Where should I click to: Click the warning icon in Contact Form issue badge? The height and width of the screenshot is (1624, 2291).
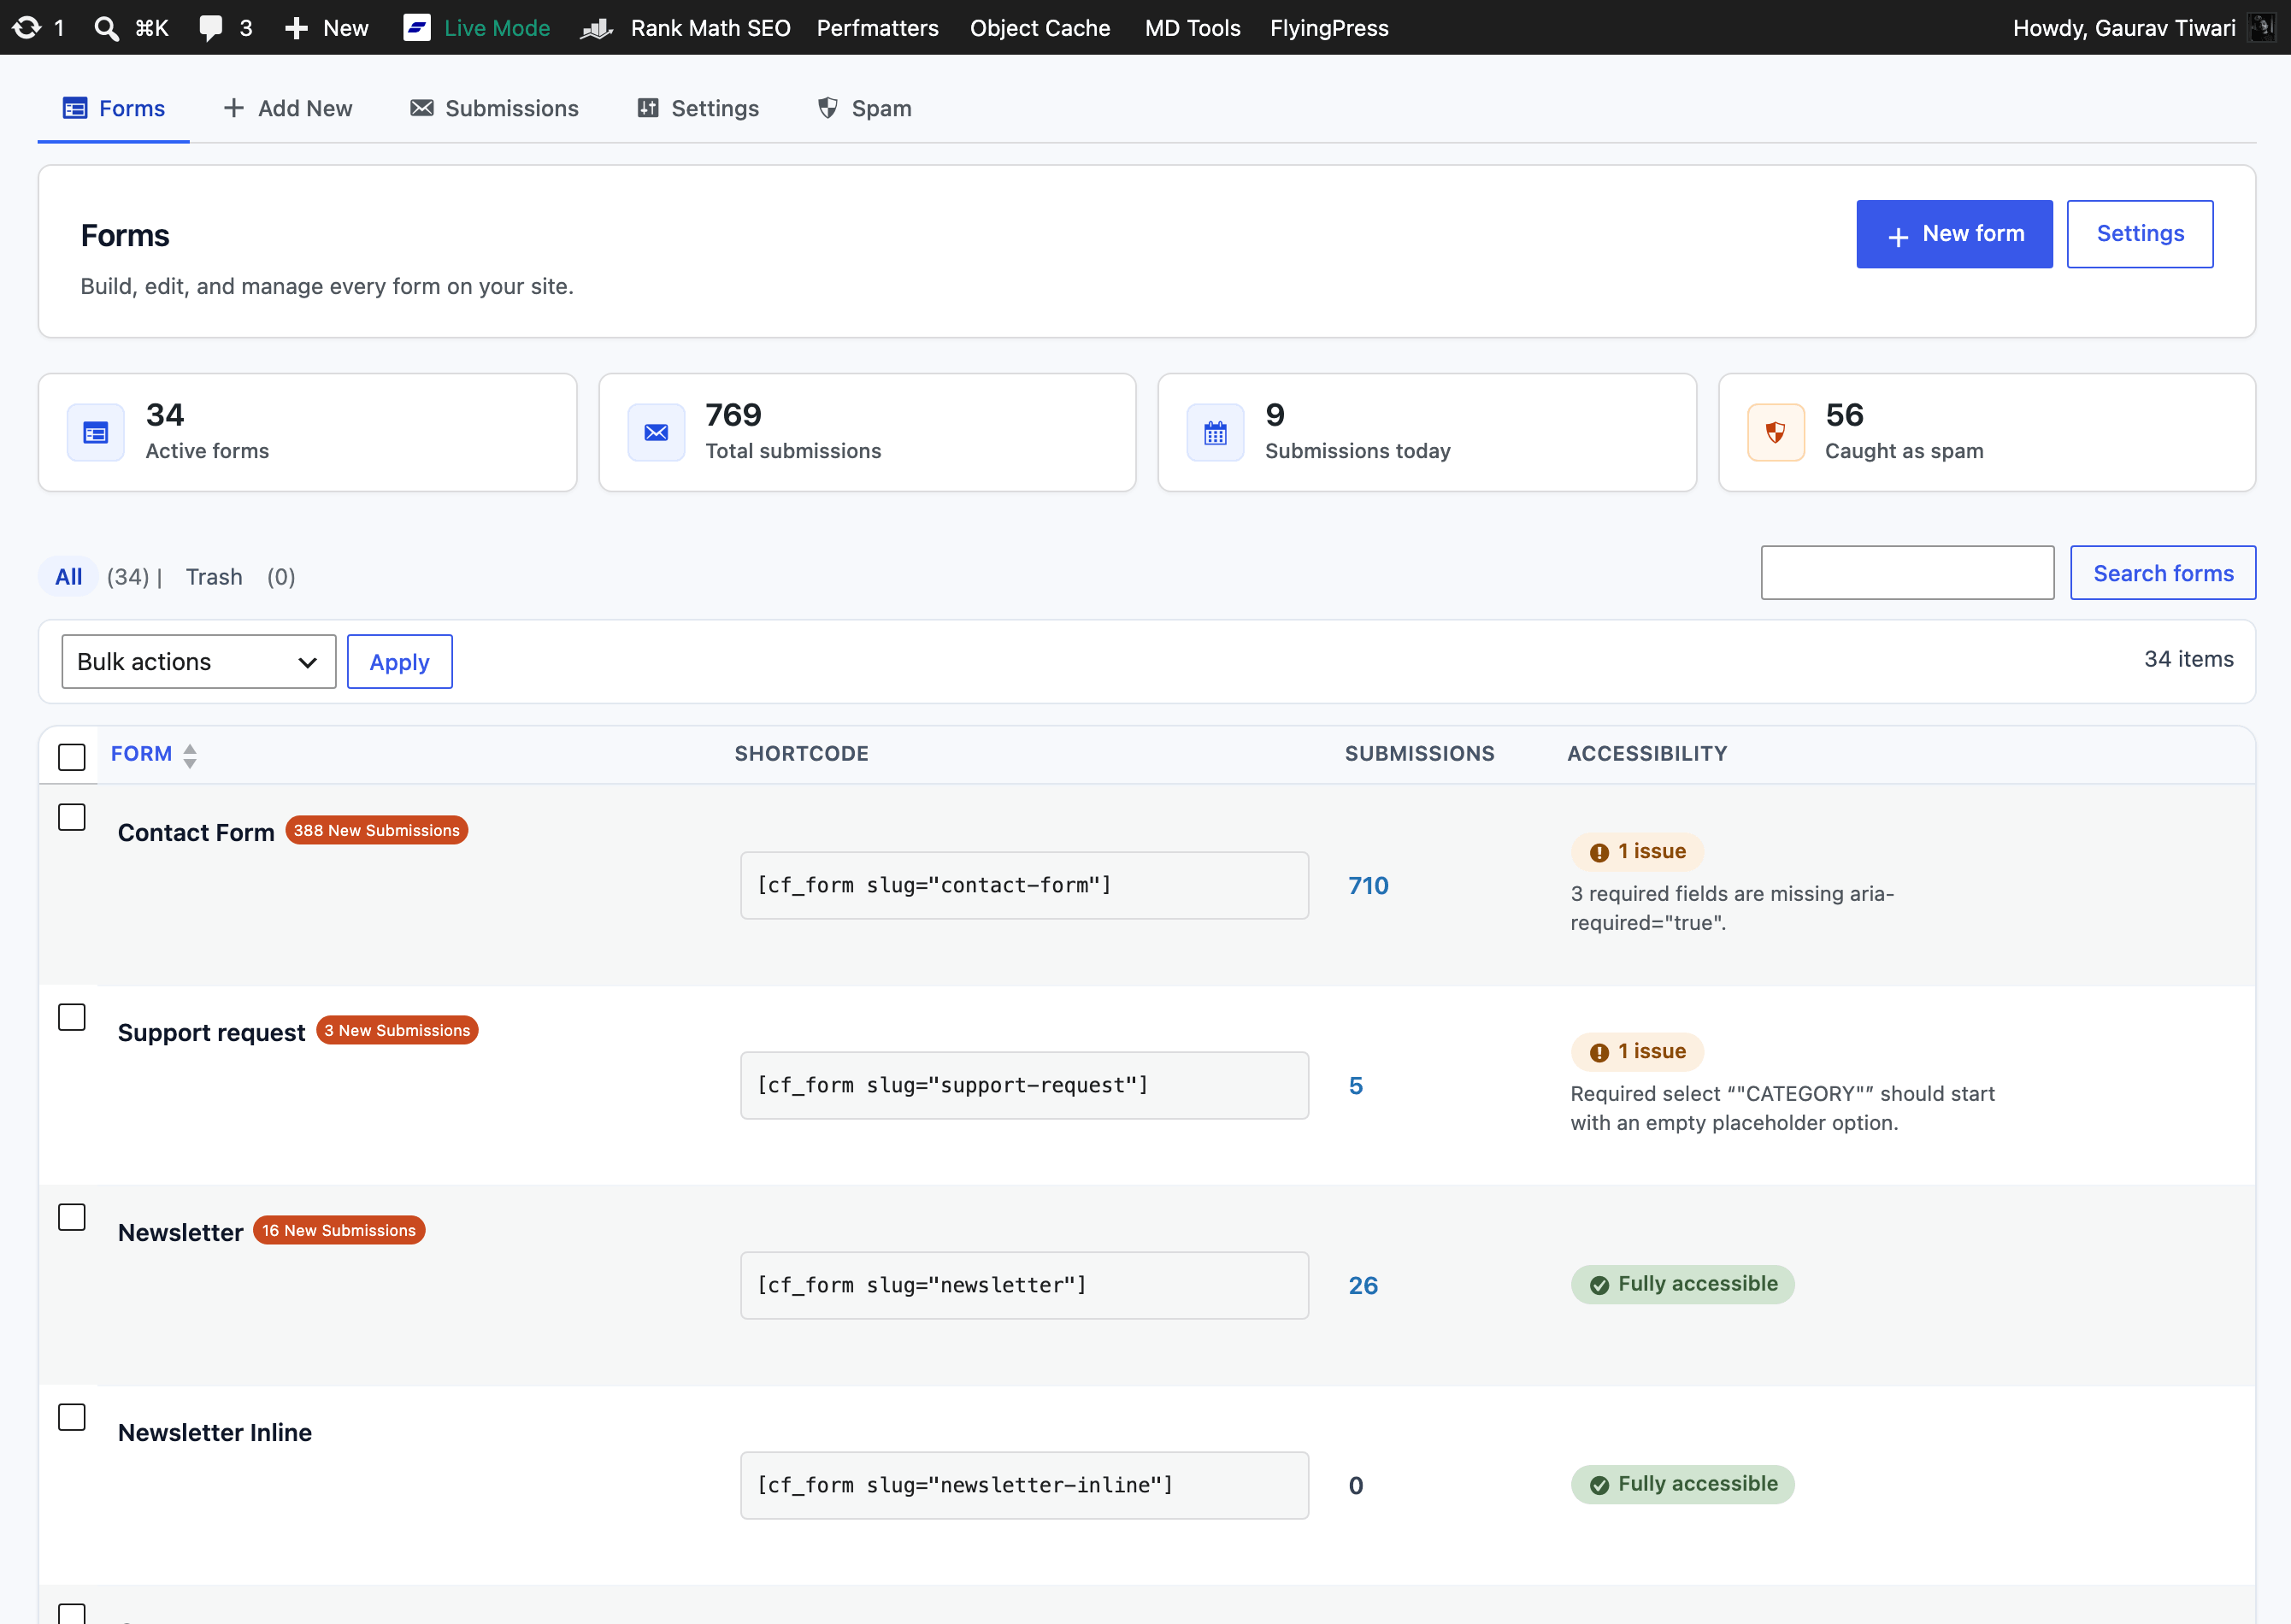(1599, 852)
